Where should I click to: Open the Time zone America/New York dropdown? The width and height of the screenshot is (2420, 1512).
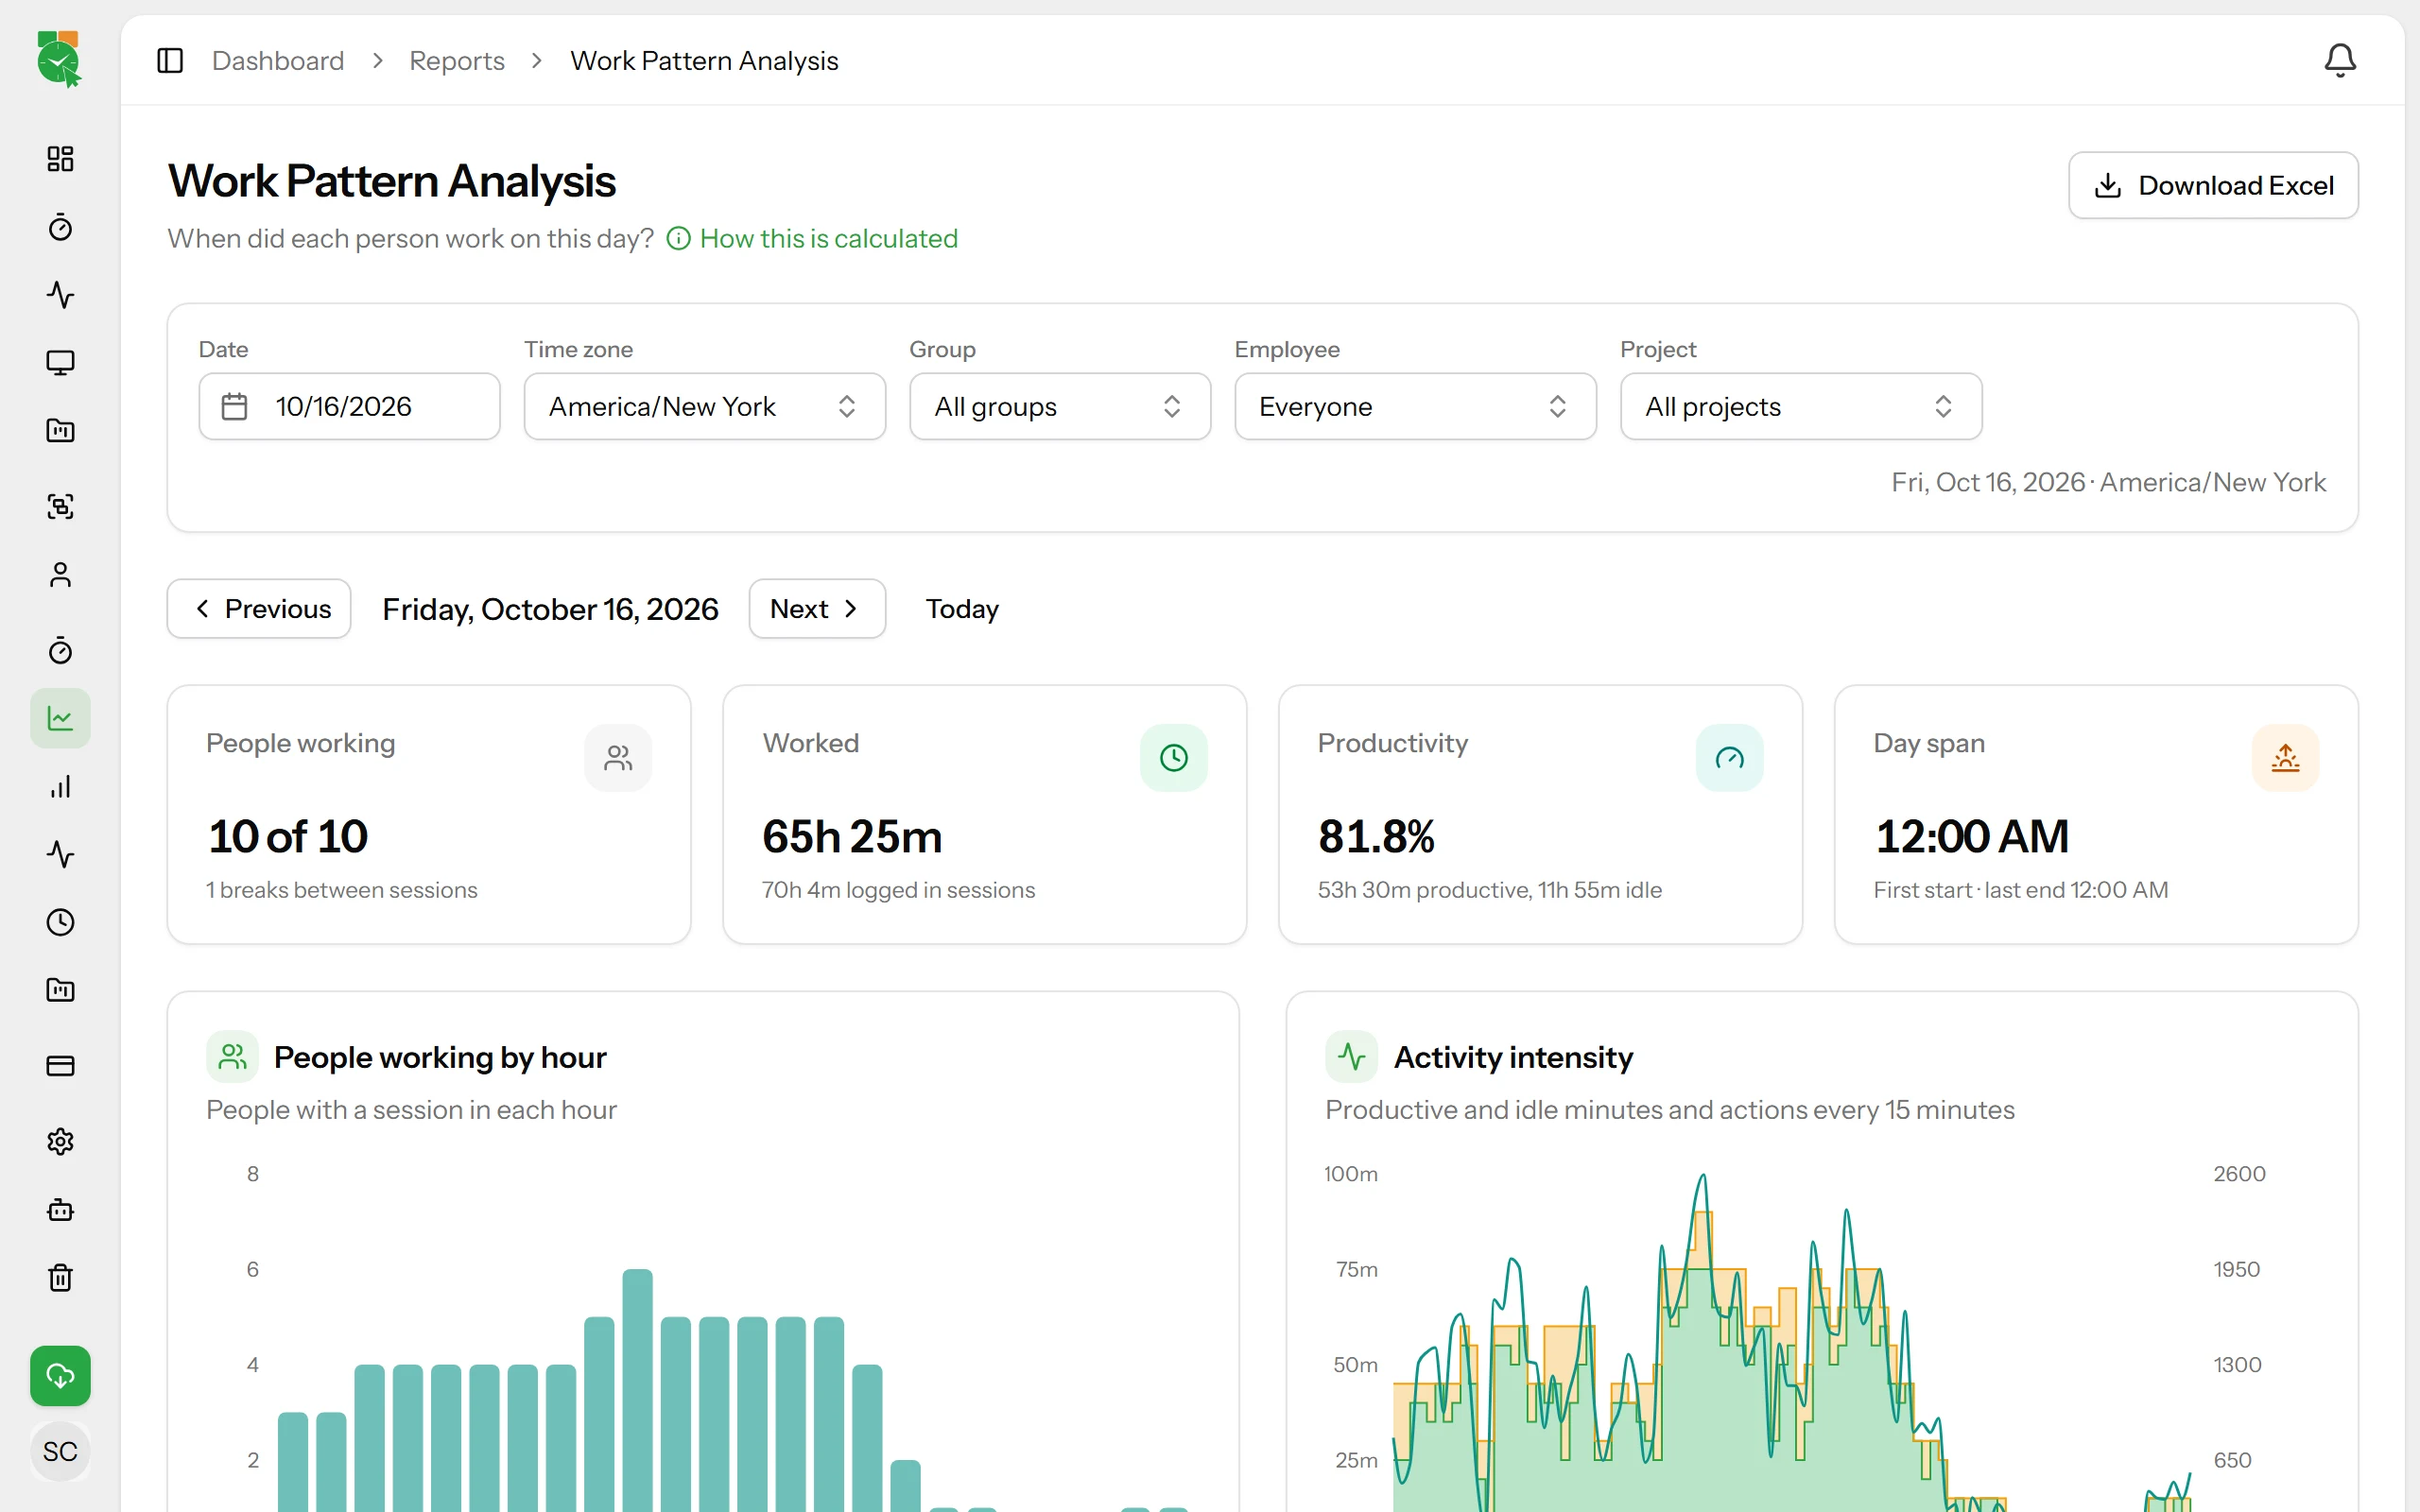704,406
